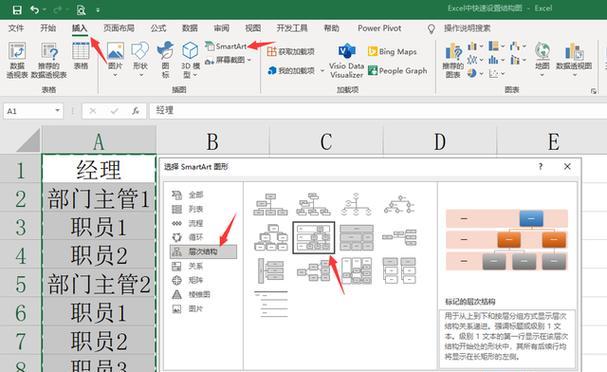This screenshot has width=607, height=372.
Task: Click the SmartArt button
Action: pyautogui.click(x=226, y=46)
